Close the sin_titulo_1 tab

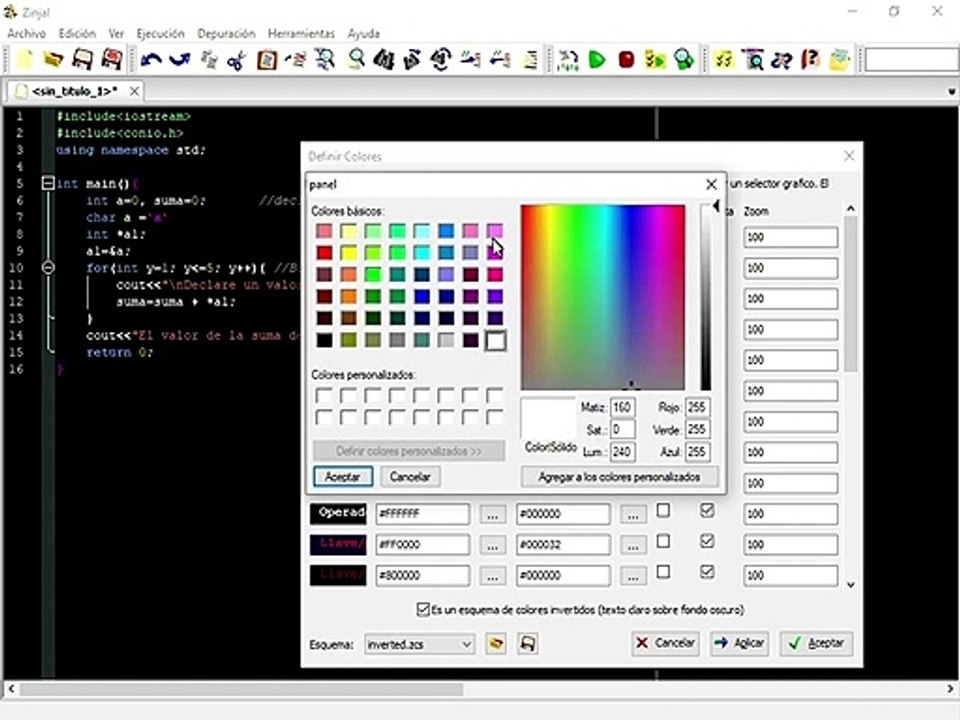(x=134, y=91)
